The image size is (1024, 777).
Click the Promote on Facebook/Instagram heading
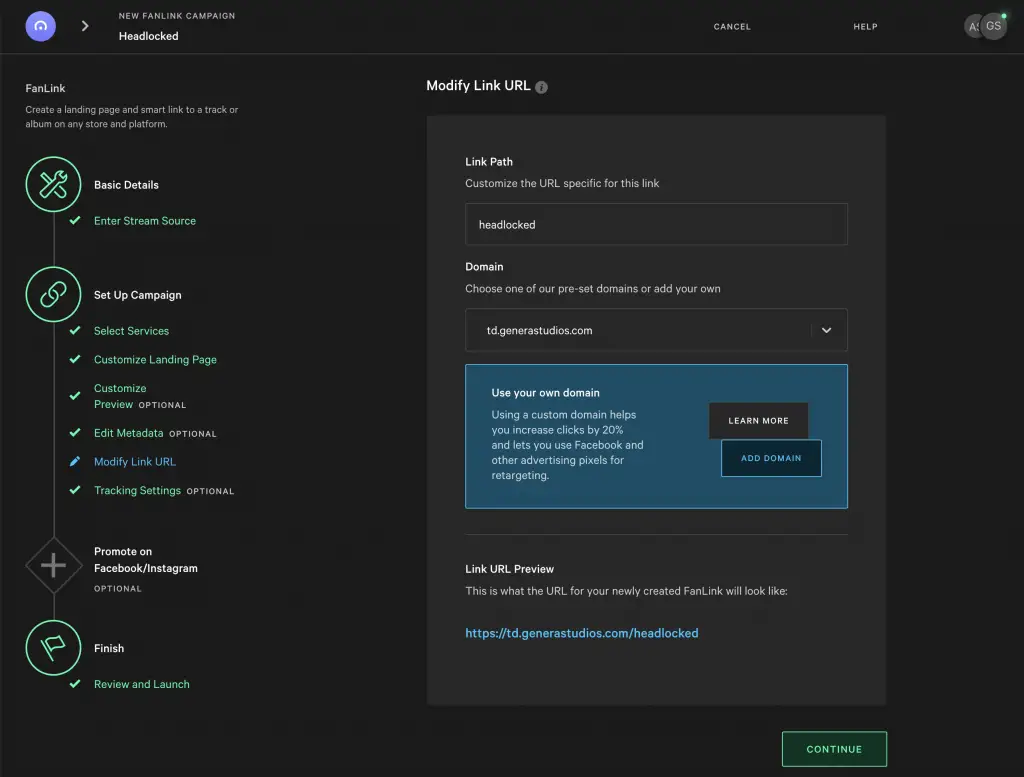coord(146,560)
